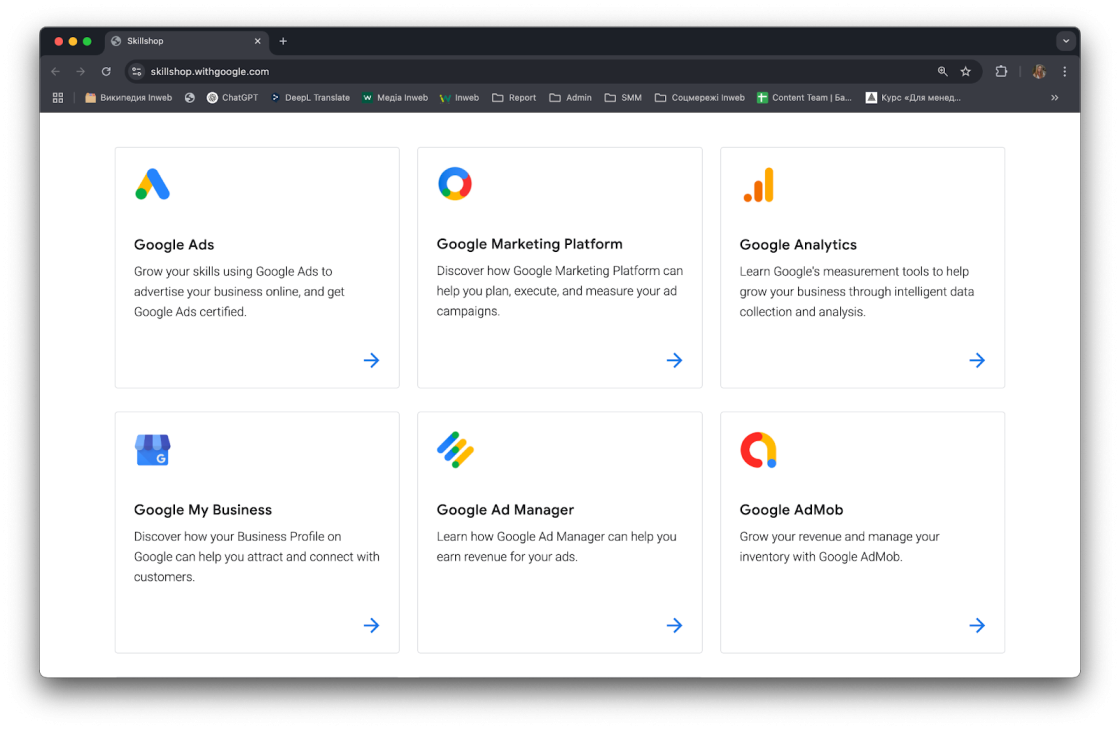This screenshot has width=1120, height=730.
Task: Select the Skillshop browser tab
Action: click(x=186, y=41)
